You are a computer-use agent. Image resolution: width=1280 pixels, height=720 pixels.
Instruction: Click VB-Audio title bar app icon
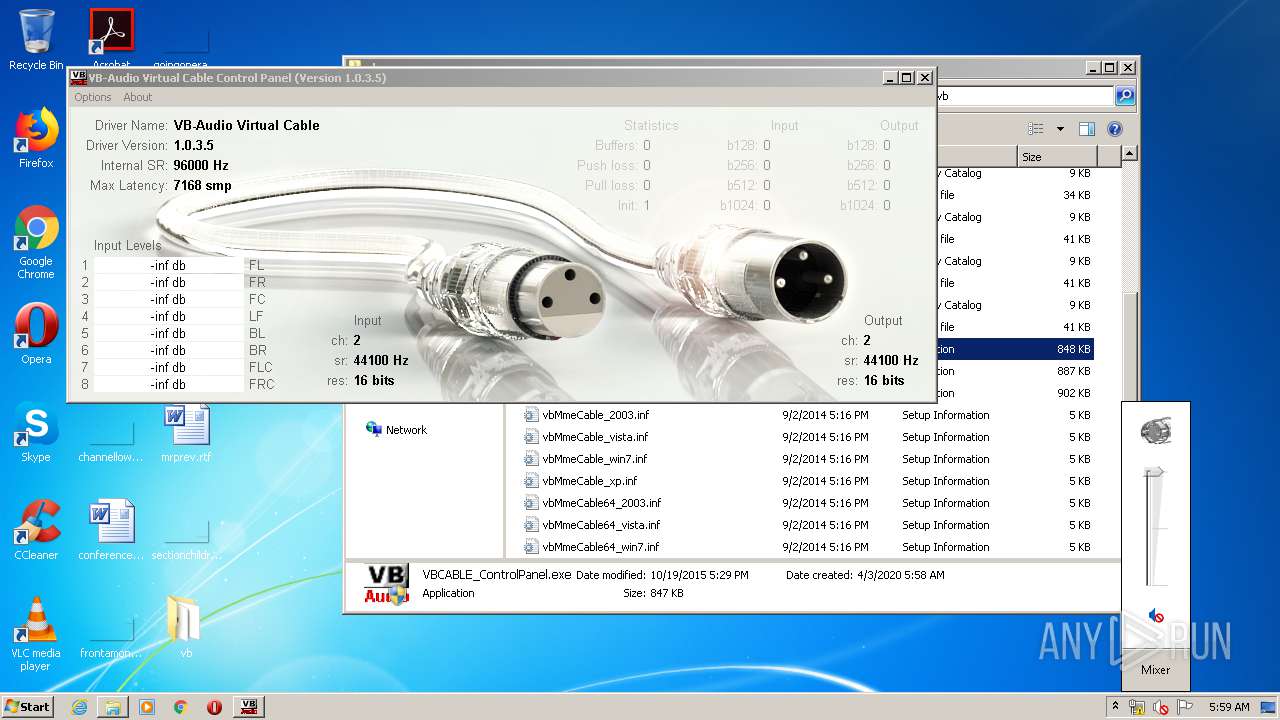pyautogui.click(x=78, y=78)
